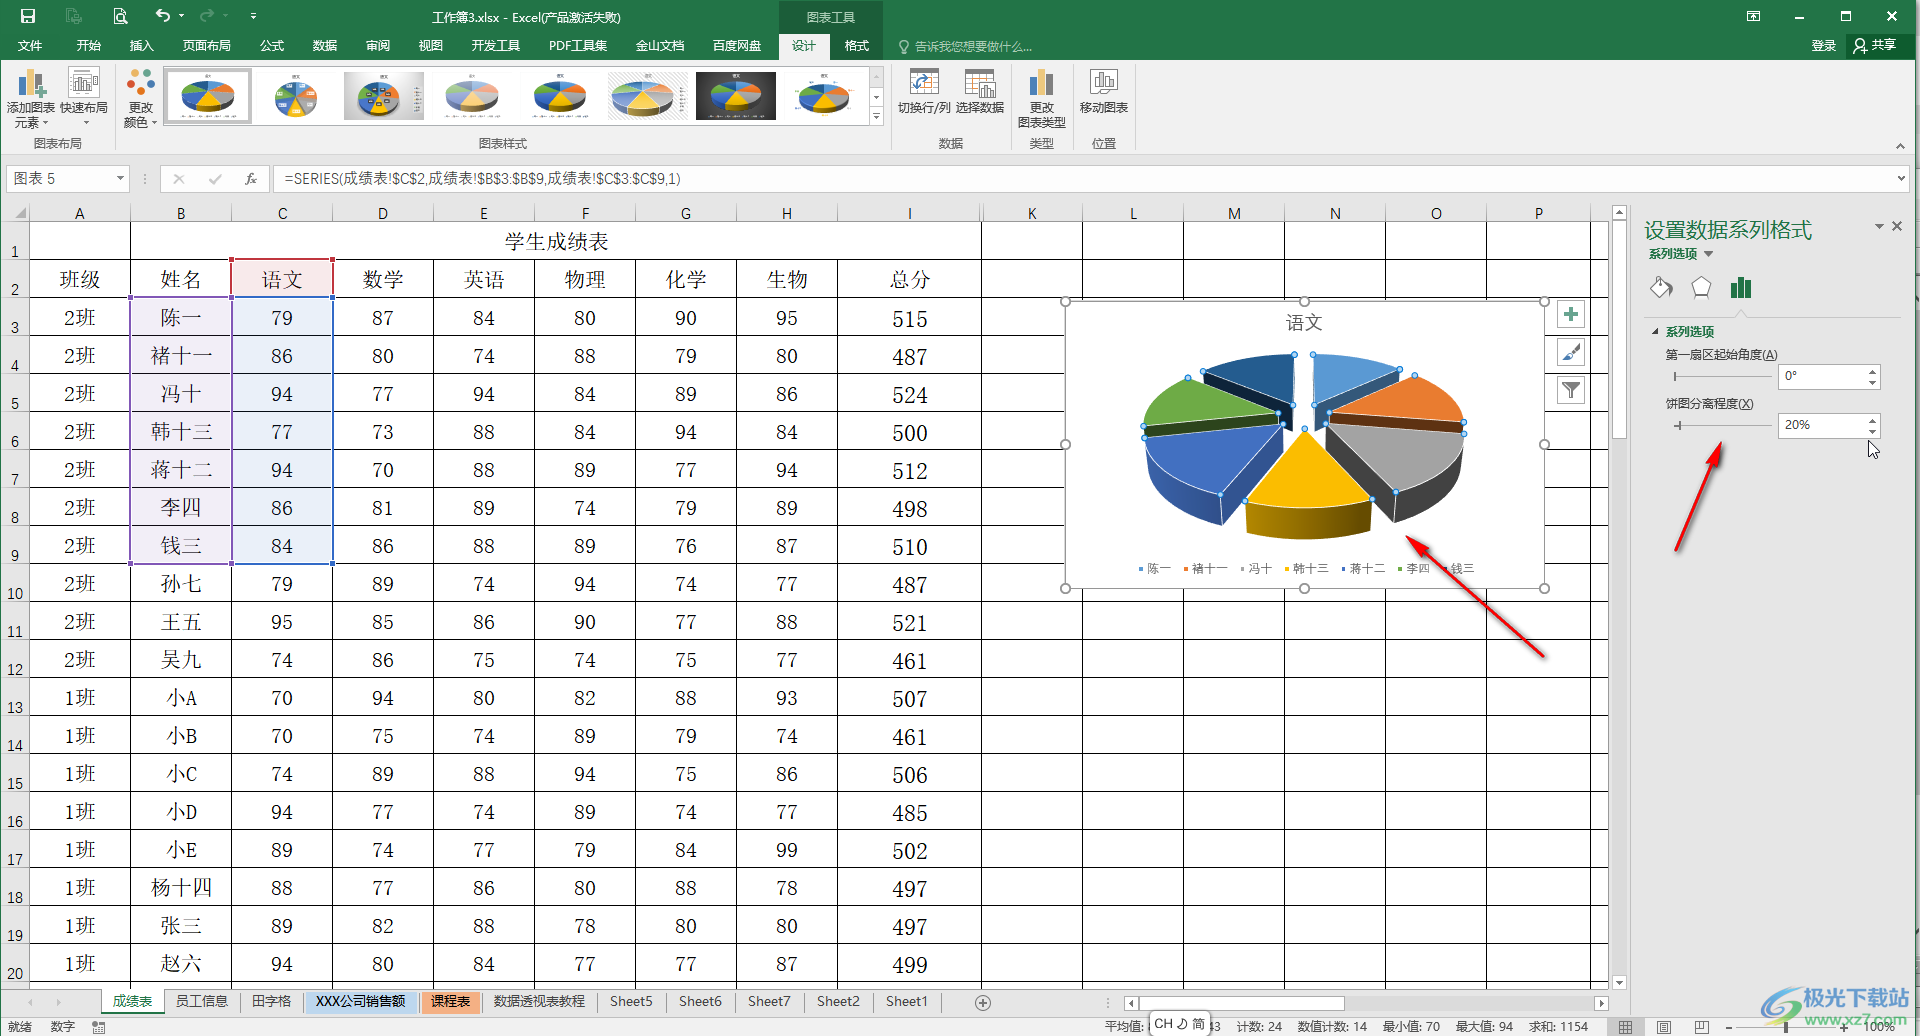Click 移动图表 move chart button
The image size is (1920, 1036).
coord(1104,92)
